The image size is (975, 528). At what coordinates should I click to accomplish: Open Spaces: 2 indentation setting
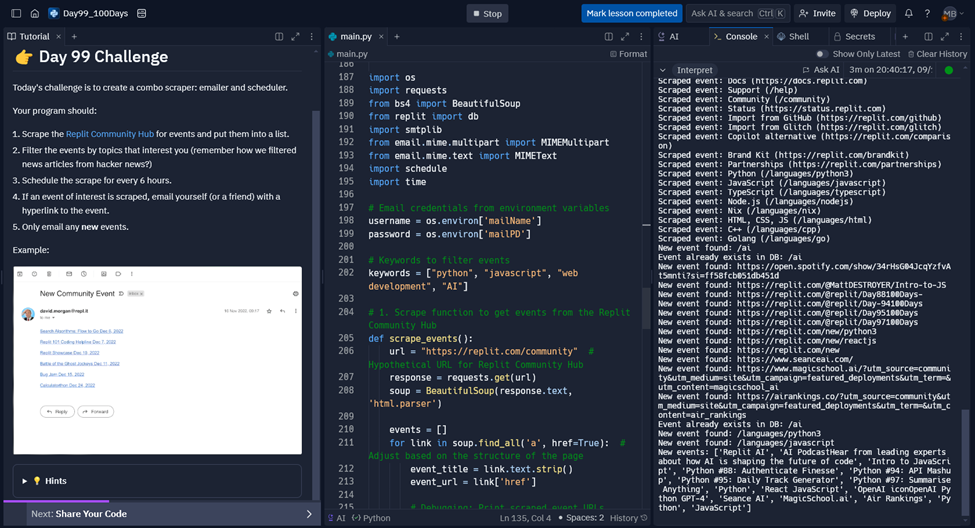click(581, 518)
